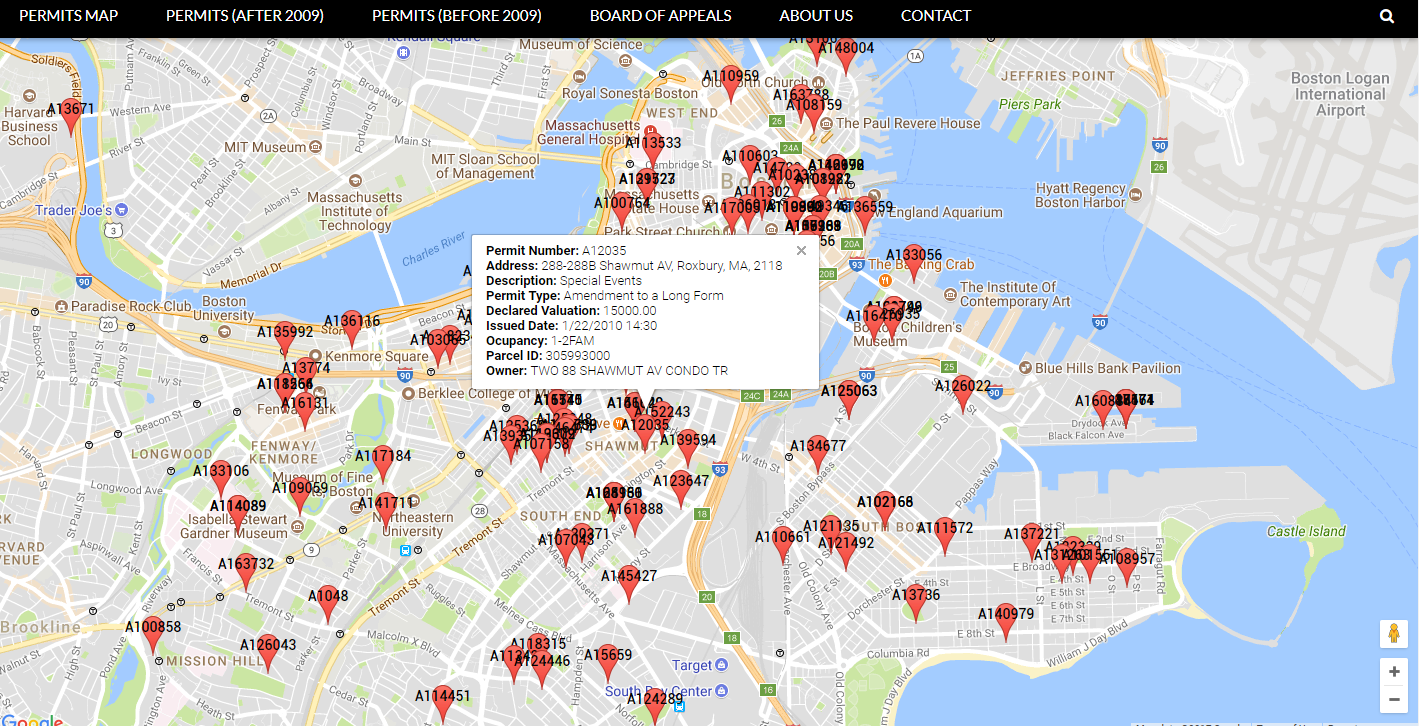
Task: Select map marker A135992
Action: point(285,339)
